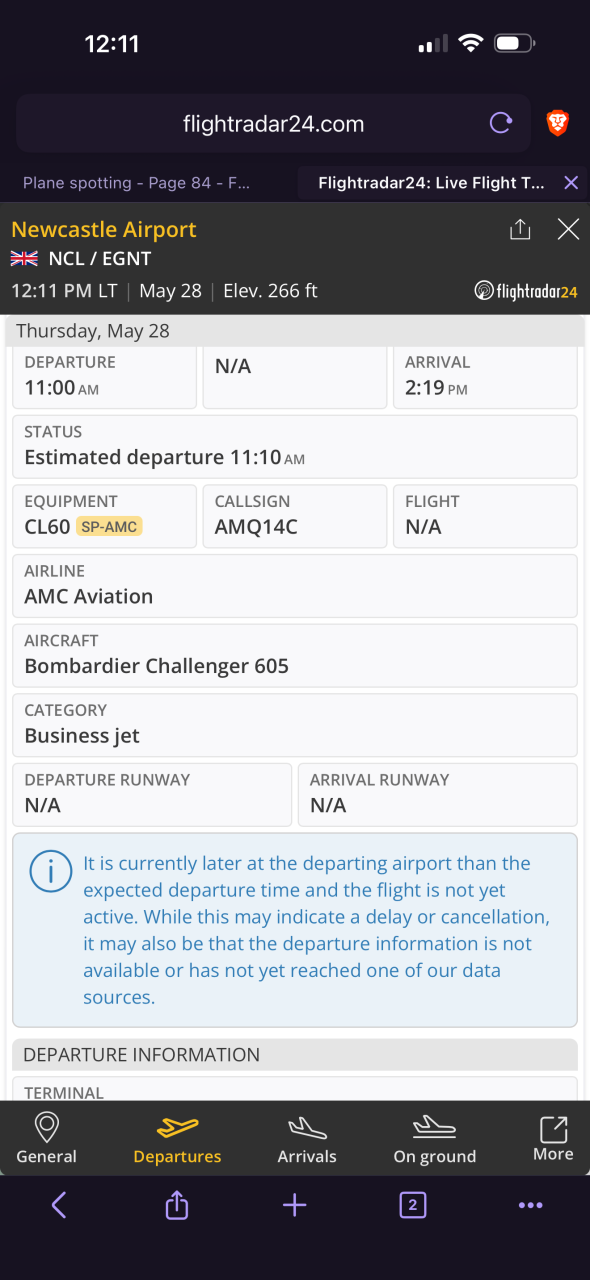
Task: Tap the browser share icon in bottom toolbar
Action: 177,1205
